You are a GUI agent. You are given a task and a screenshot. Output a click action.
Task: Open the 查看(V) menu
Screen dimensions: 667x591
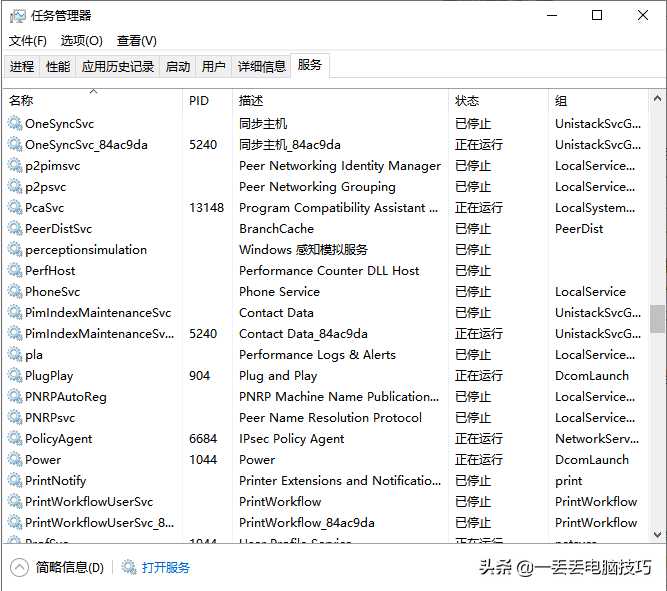[137, 41]
